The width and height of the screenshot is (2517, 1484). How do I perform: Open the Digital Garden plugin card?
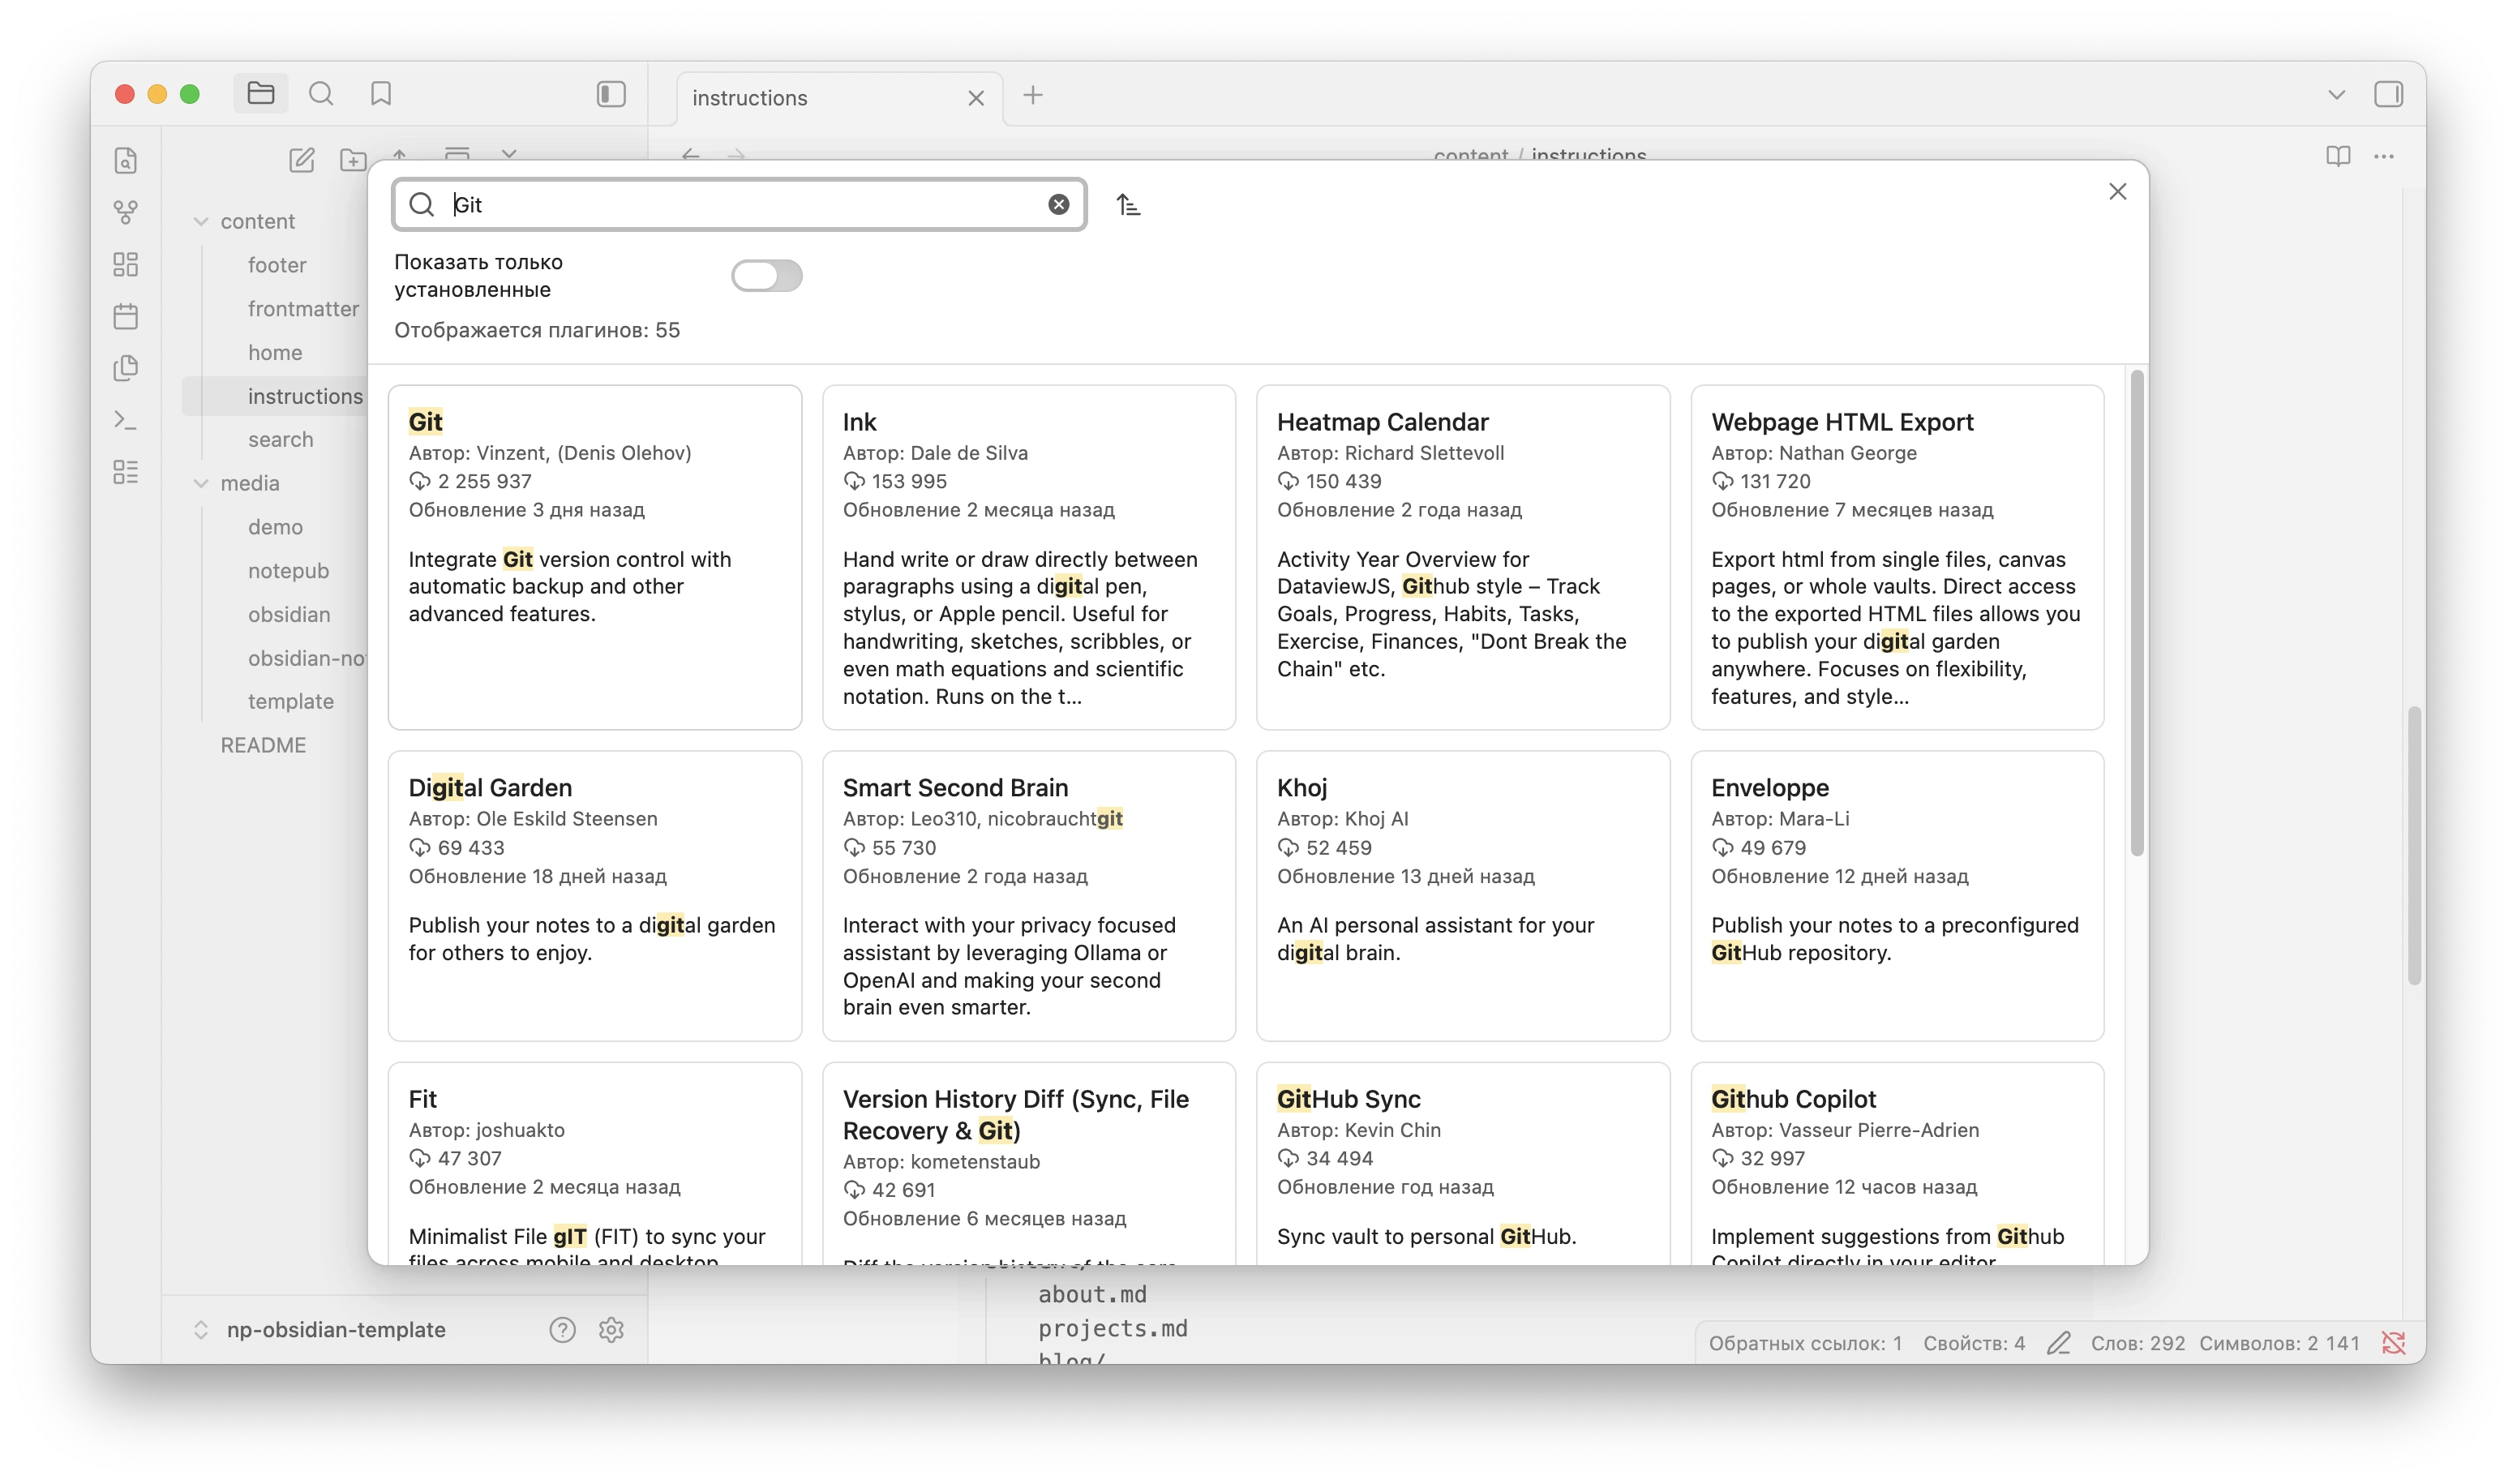tap(594, 895)
